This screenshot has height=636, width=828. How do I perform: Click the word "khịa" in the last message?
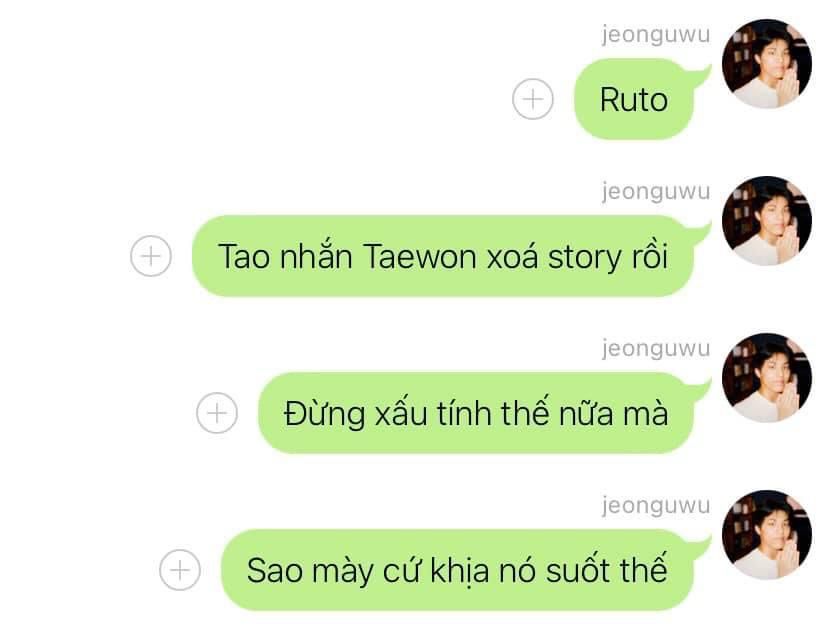pyautogui.click(x=460, y=572)
